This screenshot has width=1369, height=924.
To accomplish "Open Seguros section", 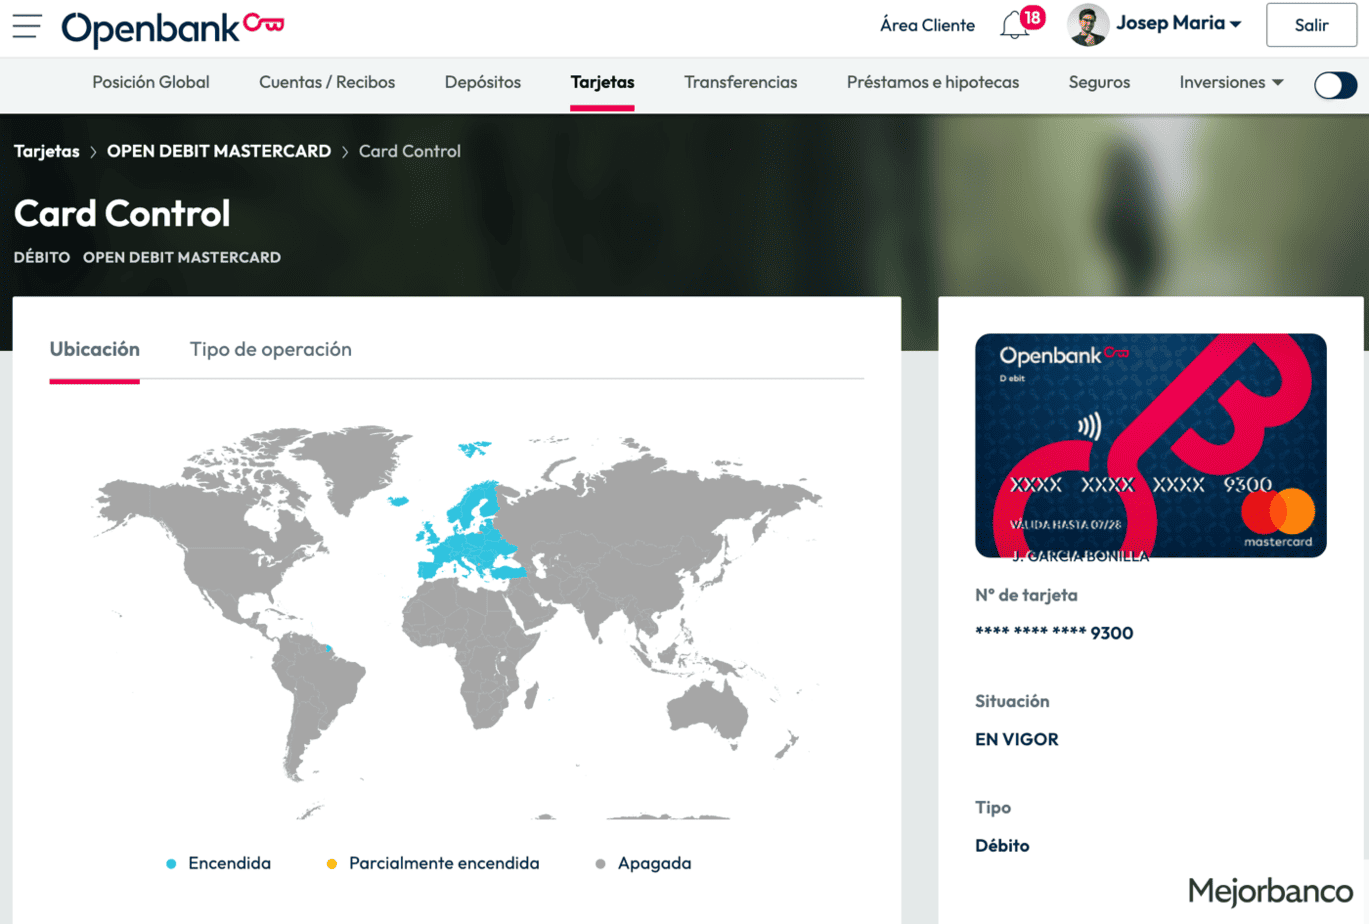I will tap(1099, 82).
